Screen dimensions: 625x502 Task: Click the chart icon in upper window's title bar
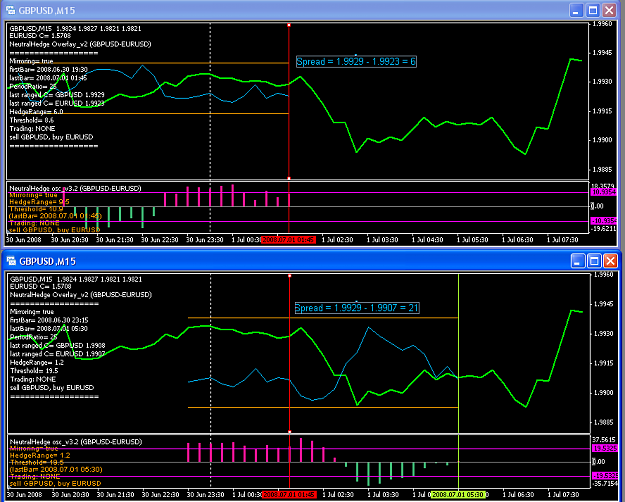point(10,10)
